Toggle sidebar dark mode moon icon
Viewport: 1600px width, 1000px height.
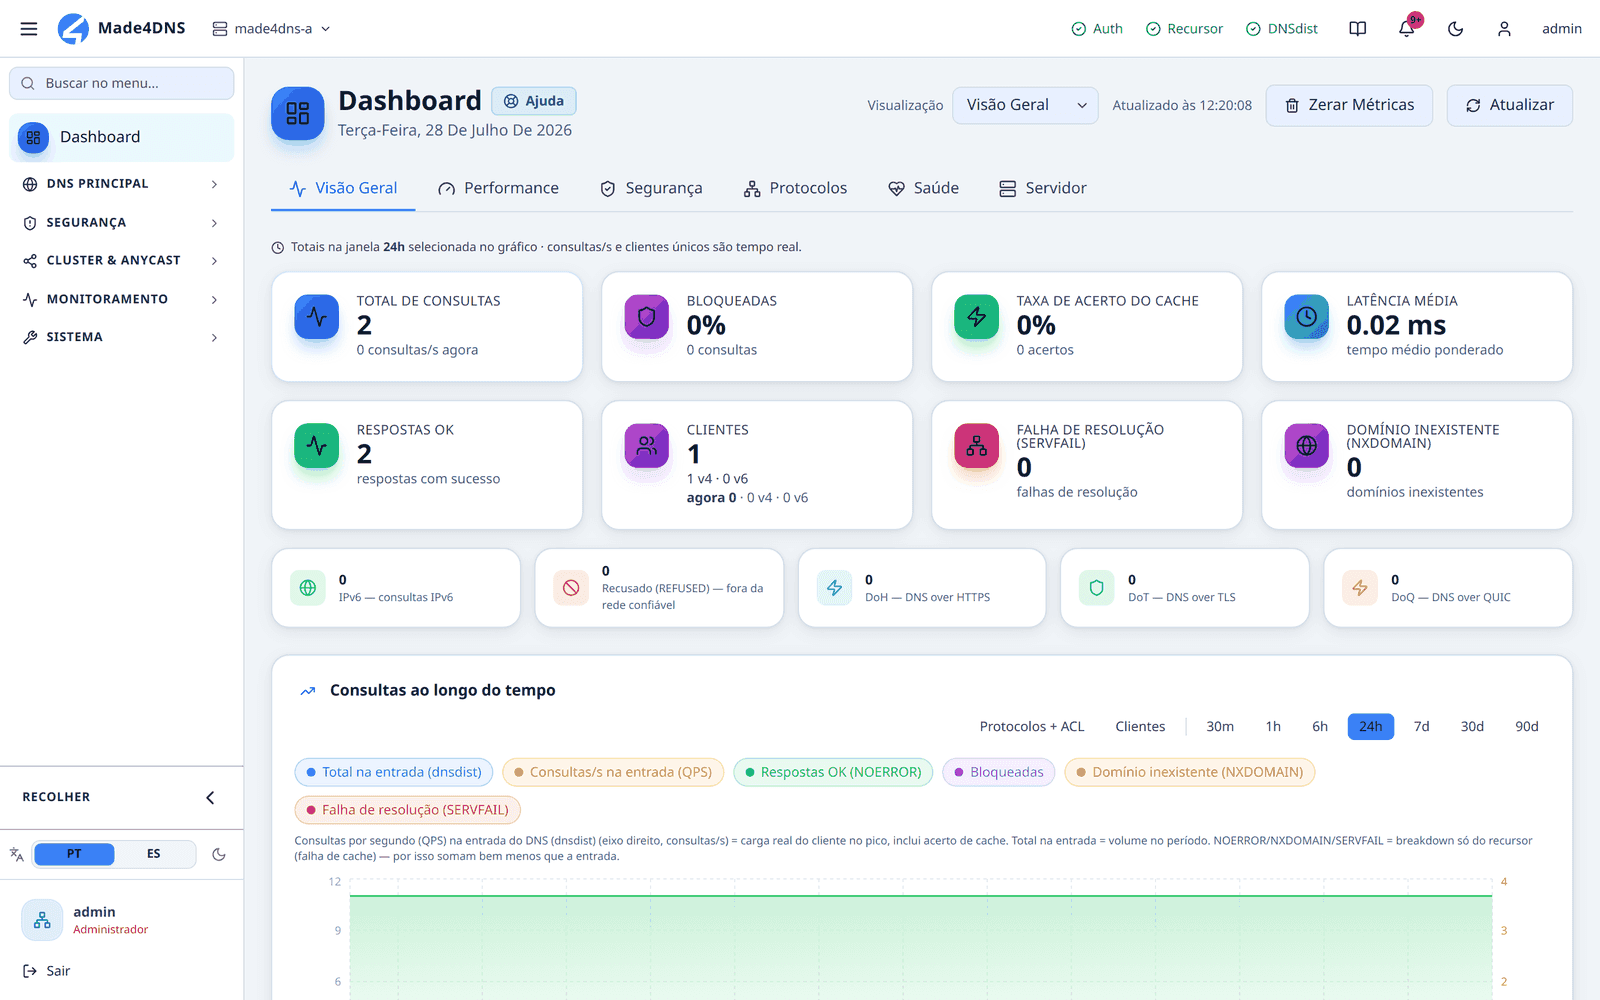pyautogui.click(x=219, y=854)
